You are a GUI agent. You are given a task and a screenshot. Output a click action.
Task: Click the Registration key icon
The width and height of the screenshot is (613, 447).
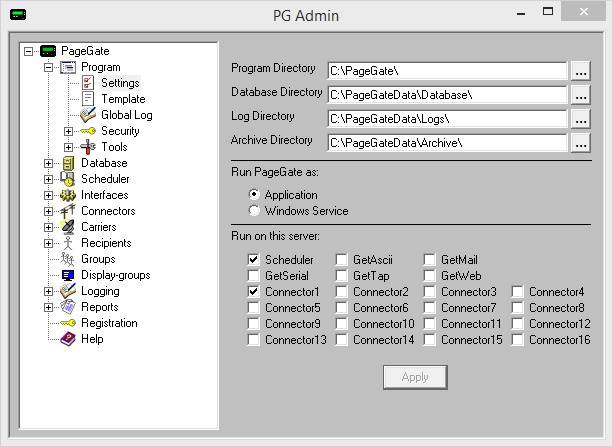pos(68,323)
